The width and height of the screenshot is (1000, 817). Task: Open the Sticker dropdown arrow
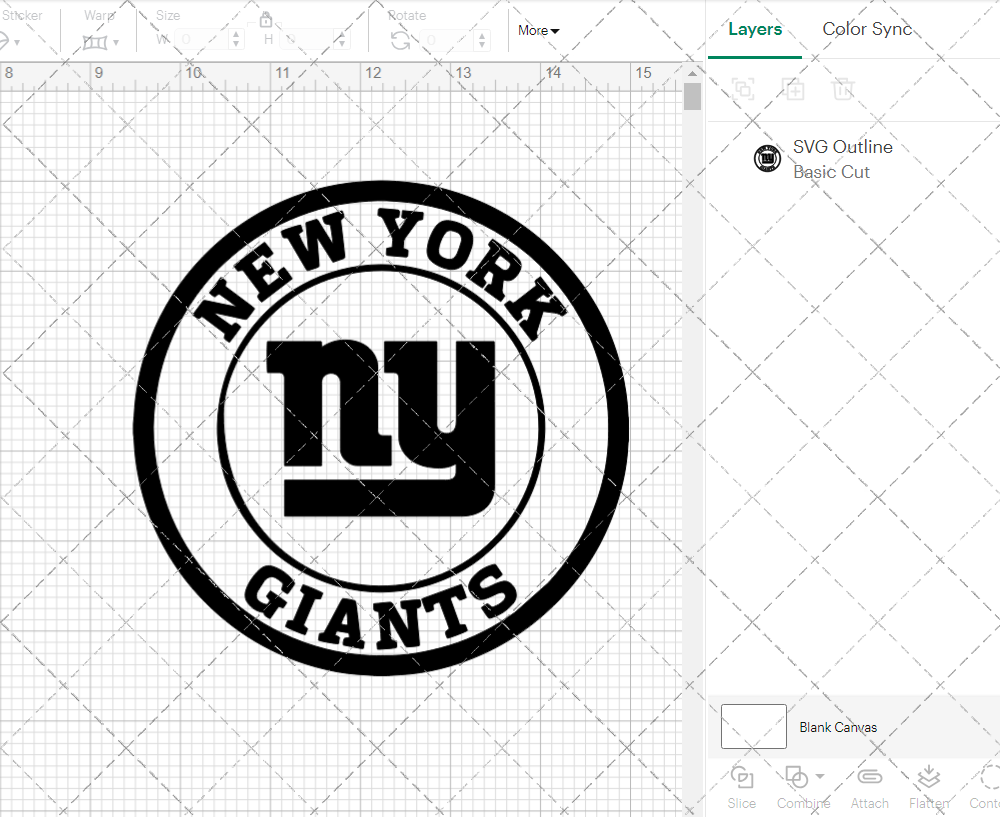click(x=17, y=43)
